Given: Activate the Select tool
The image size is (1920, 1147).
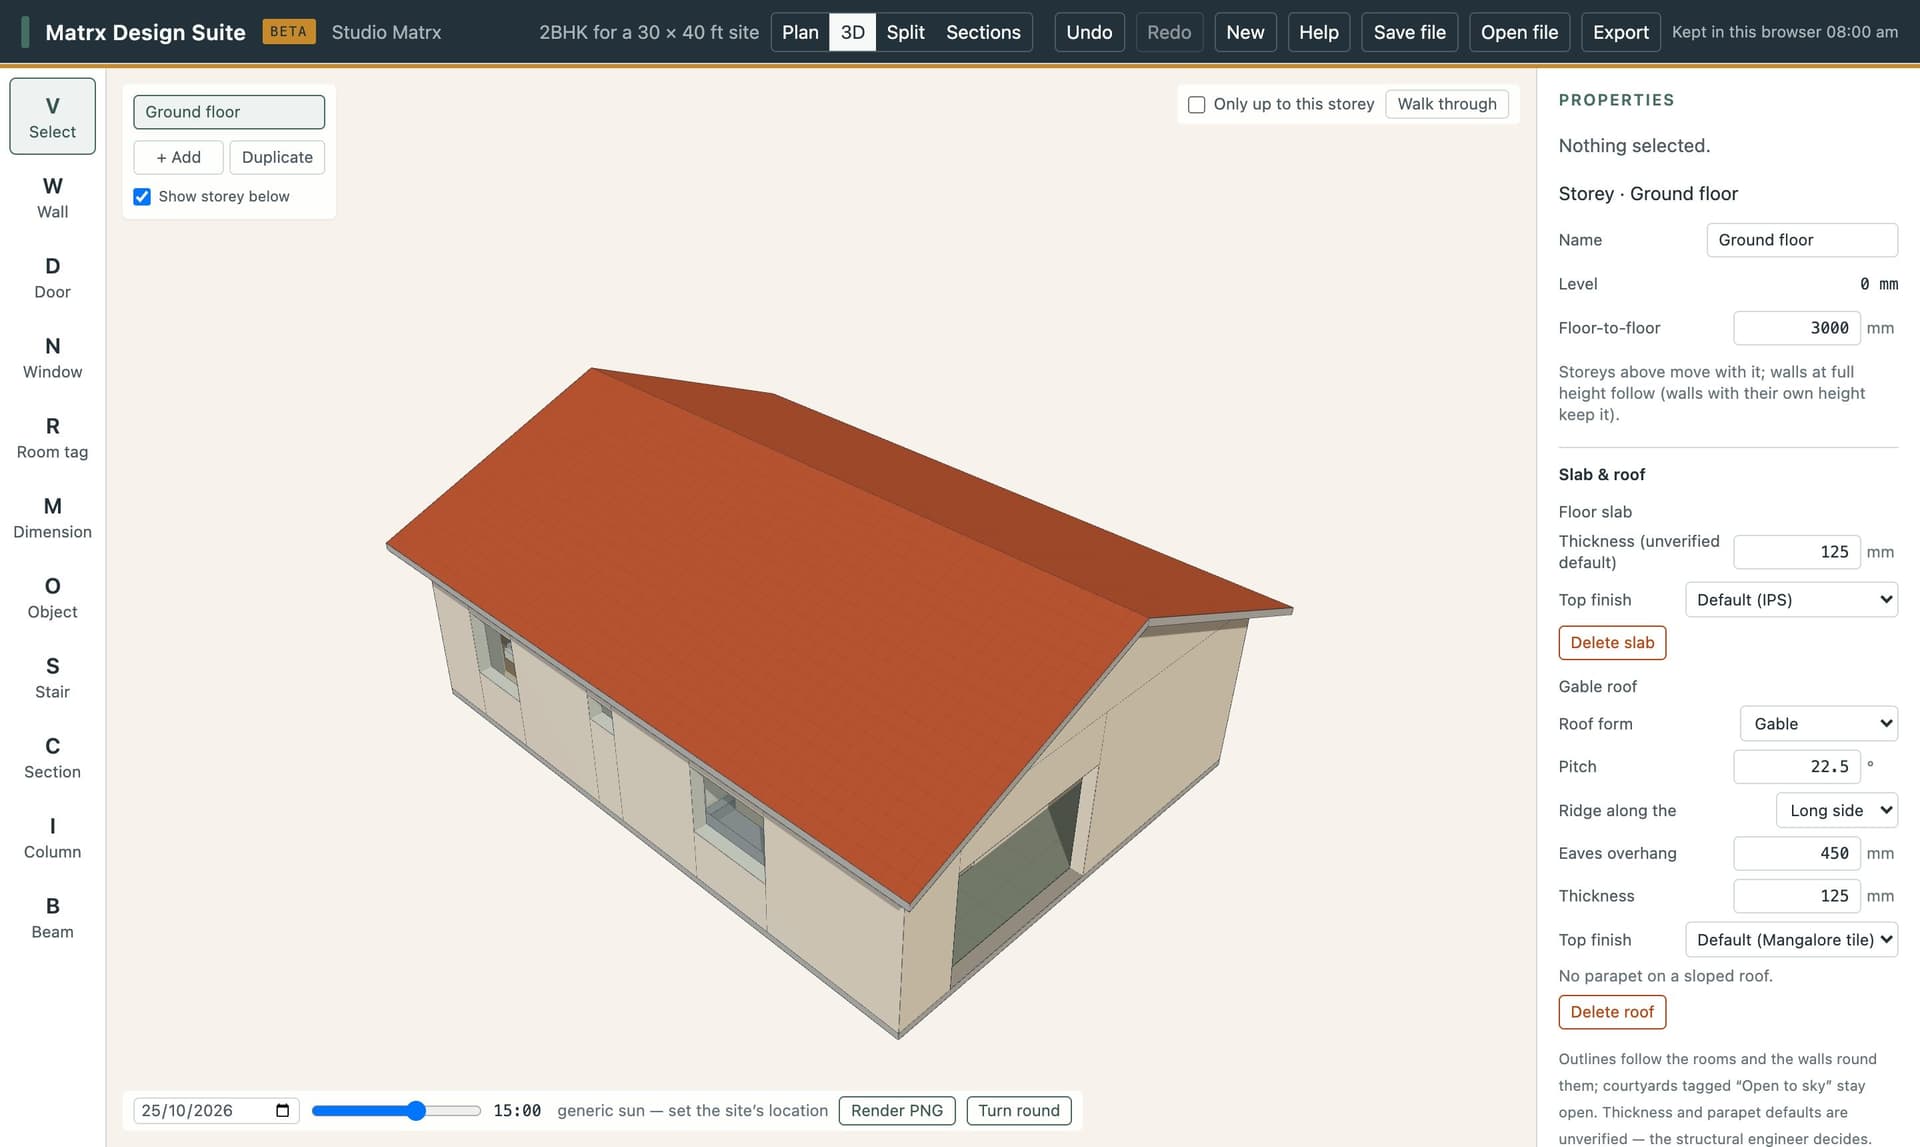Looking at the screenshot, I should tap(52, 116).
